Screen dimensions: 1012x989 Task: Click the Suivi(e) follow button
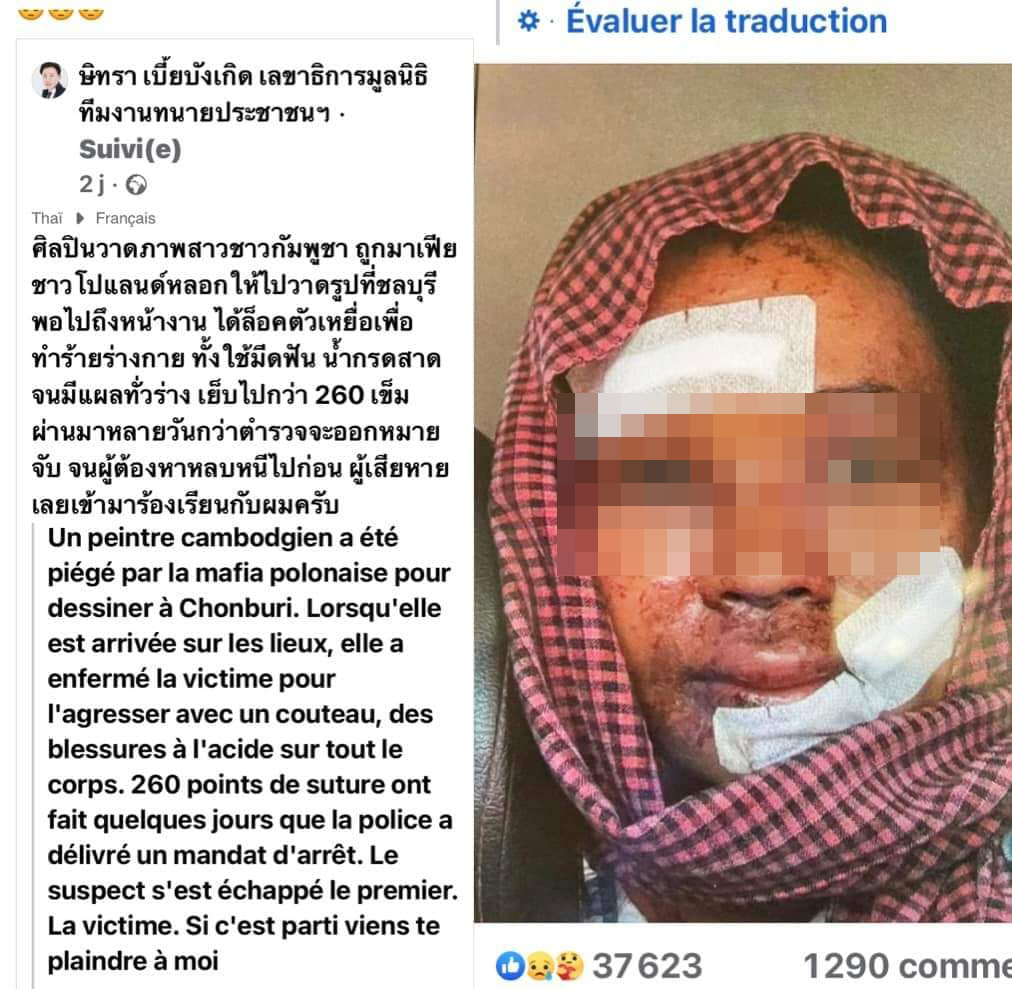[x=130, y=149]
